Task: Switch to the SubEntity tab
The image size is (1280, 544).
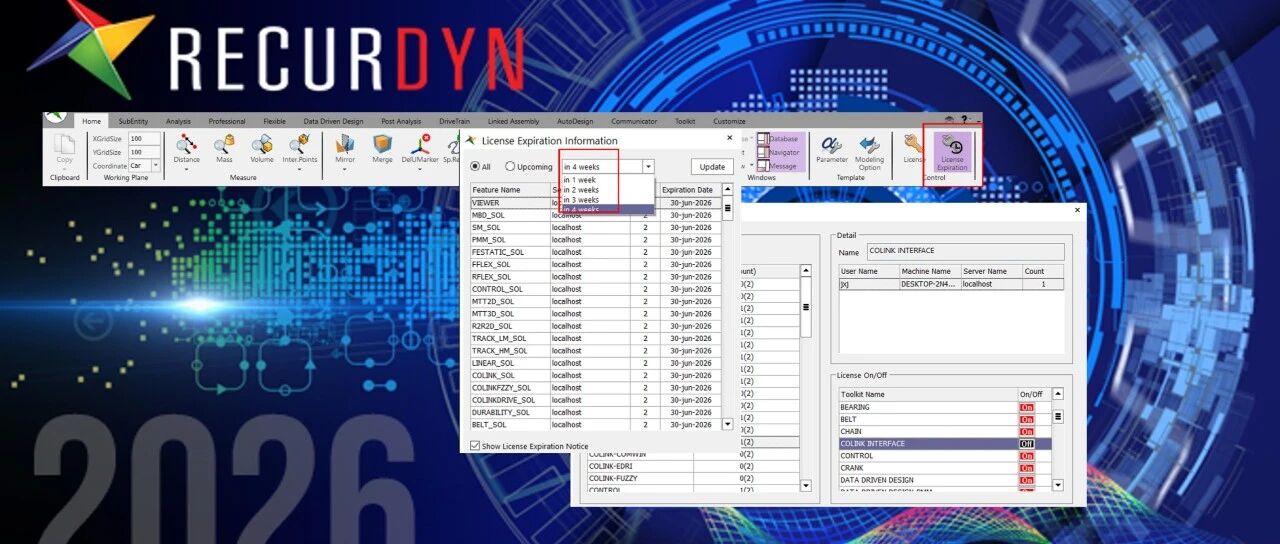Action: pyautogui.click(x=133, y=121)
